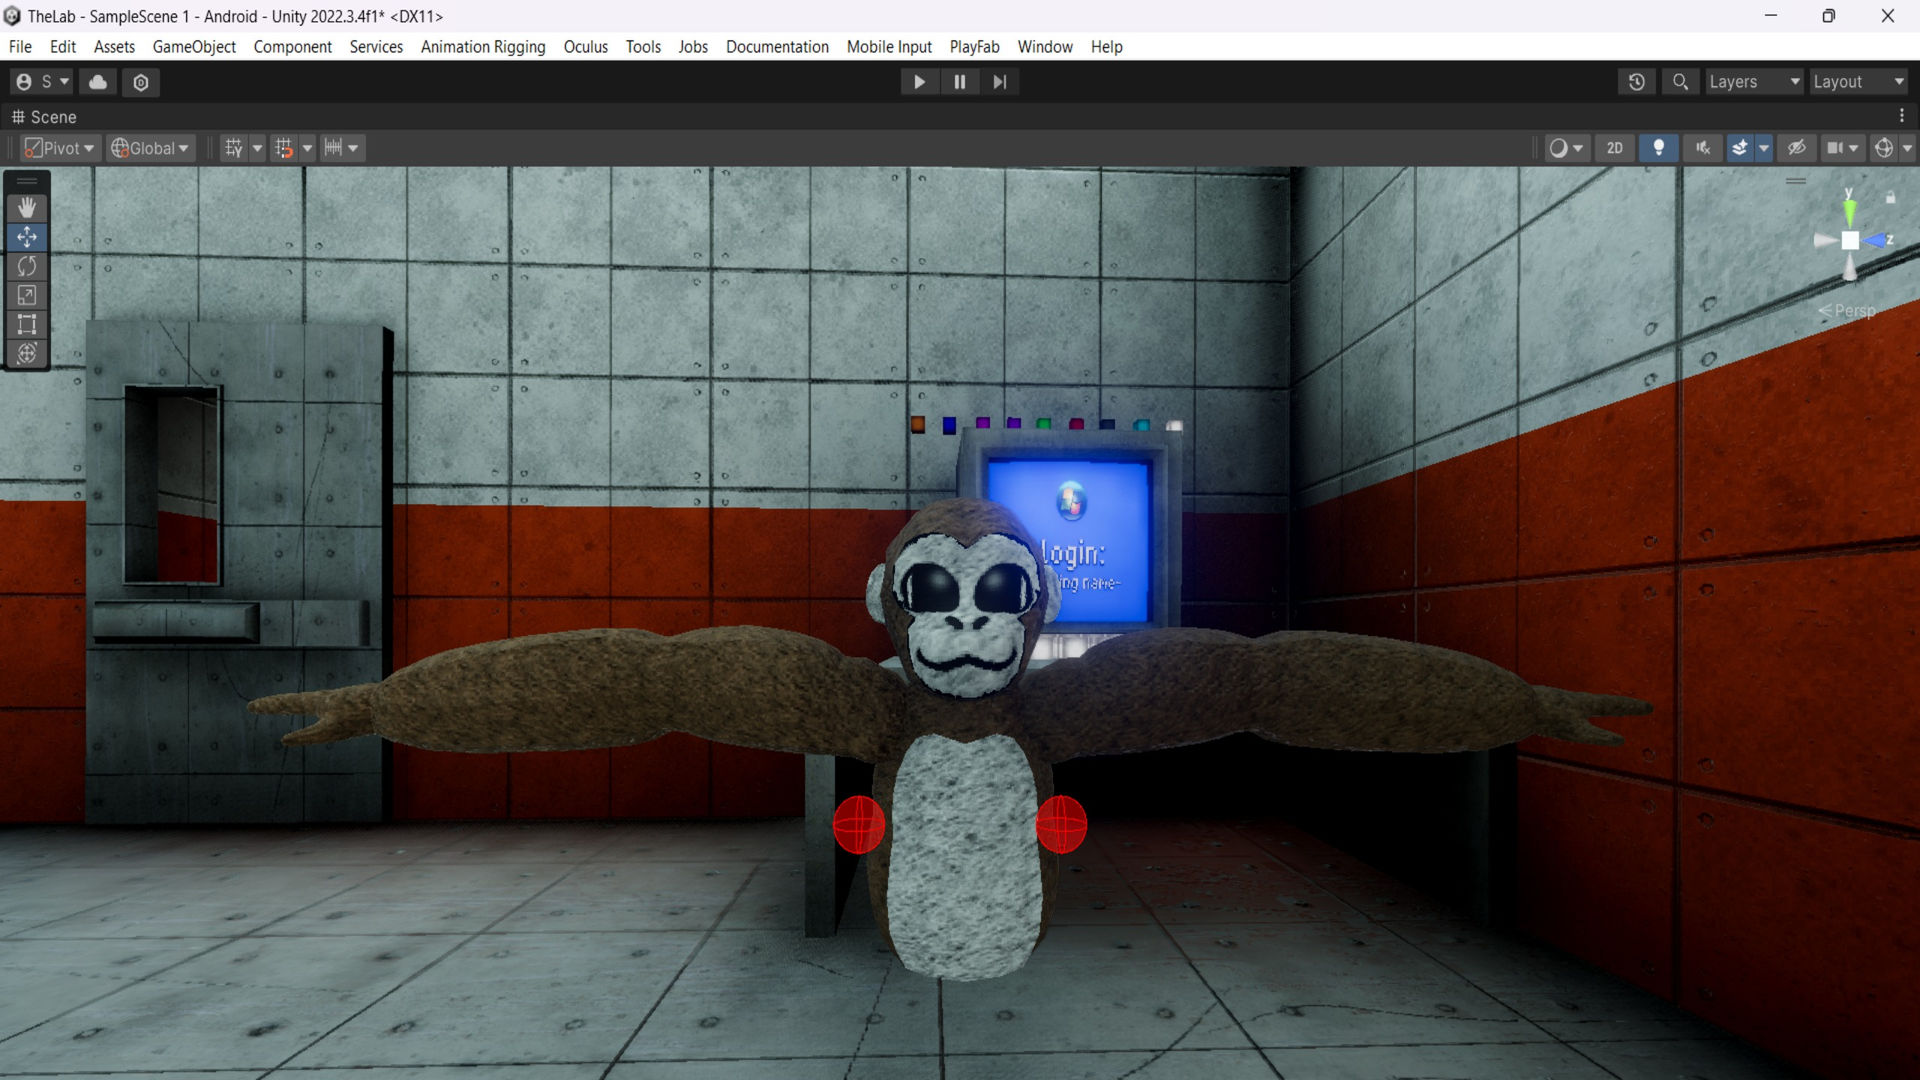
Task: Open the PlayFab menu
Action: click(x=974, y=47)
